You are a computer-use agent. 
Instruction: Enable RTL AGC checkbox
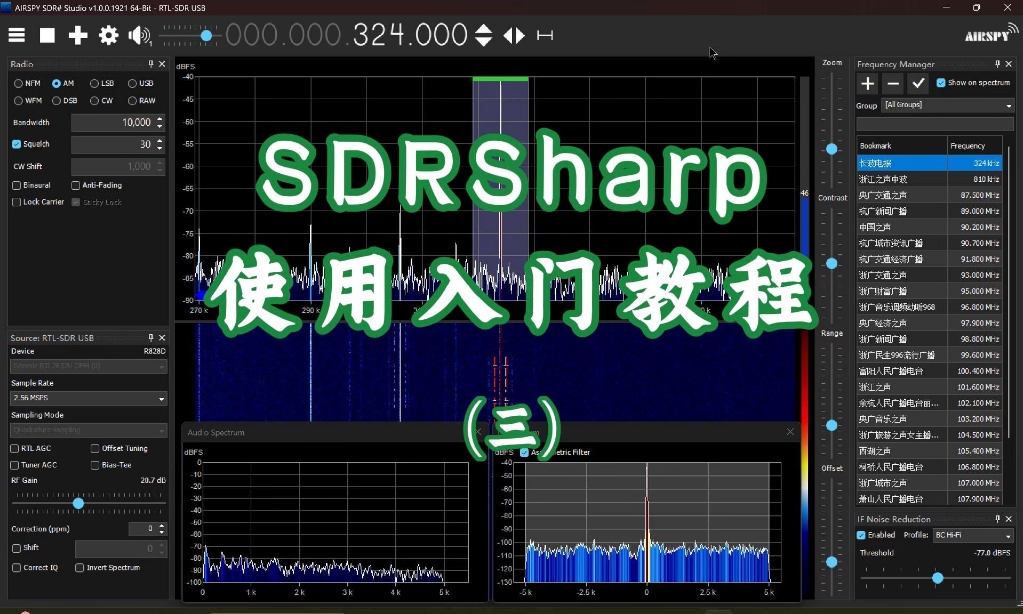14,448
